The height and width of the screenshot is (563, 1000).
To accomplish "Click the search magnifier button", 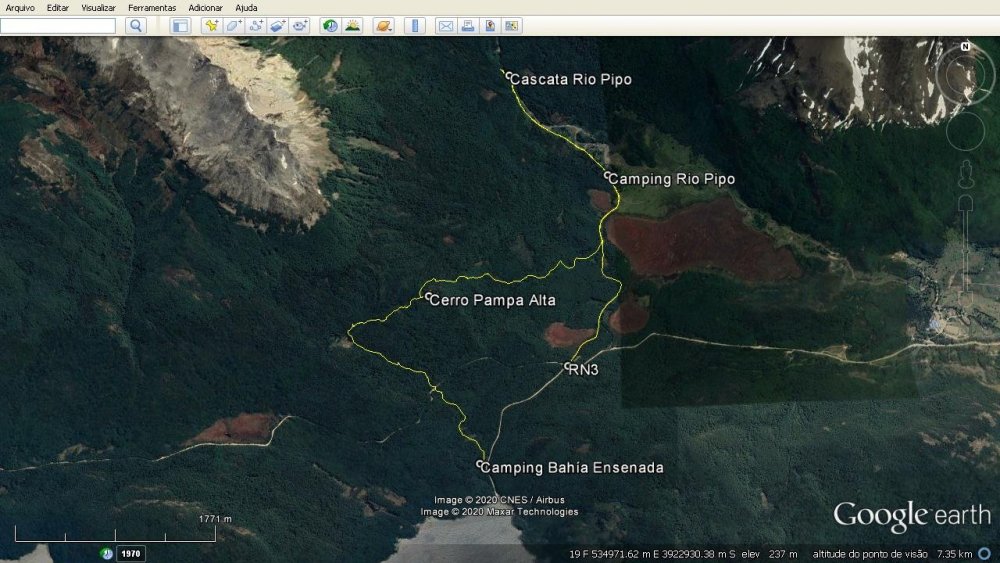I will pyautogui.click(x=137, y=26).
